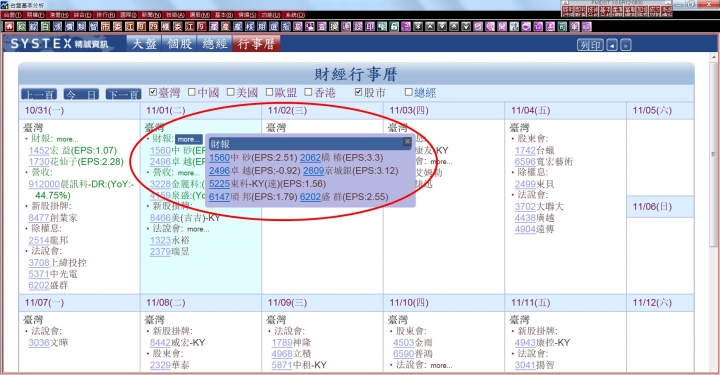Open stock 4943 康控-KY link

click(525, 343)
